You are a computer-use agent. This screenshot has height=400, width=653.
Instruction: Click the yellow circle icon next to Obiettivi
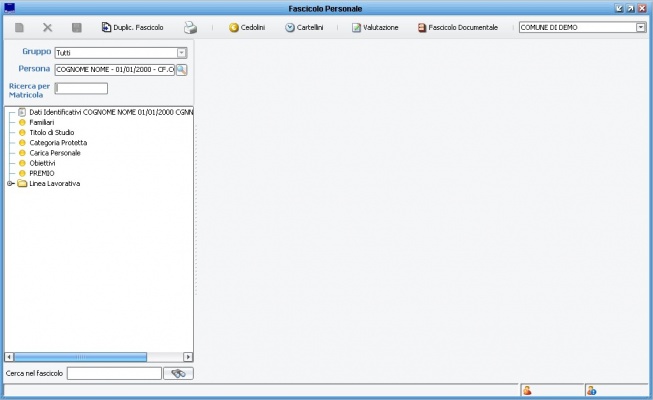click(22, 163)
